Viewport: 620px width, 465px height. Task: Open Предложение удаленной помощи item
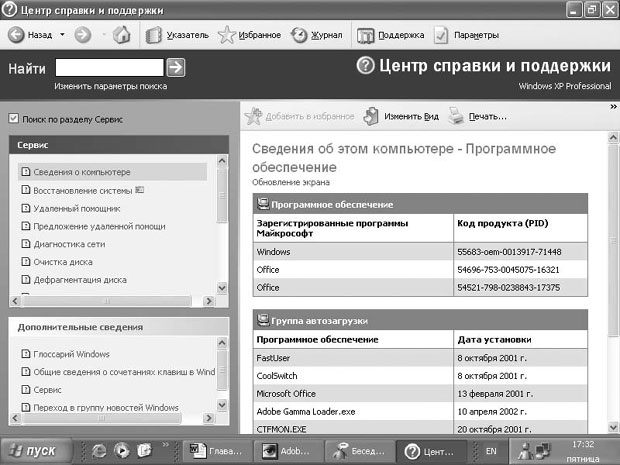click(x=93, y=226)
